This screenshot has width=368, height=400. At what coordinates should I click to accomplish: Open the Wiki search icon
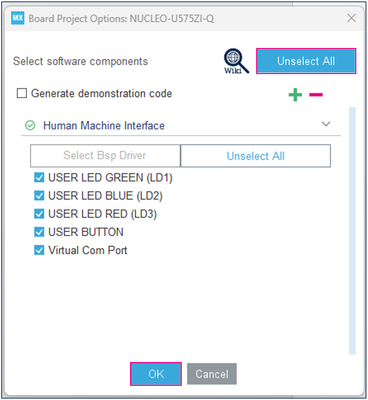[236, 62]
